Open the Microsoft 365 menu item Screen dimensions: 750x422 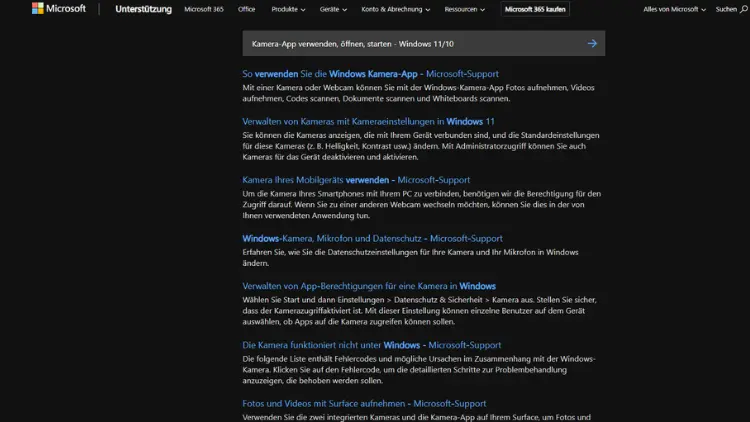point(204,9)
